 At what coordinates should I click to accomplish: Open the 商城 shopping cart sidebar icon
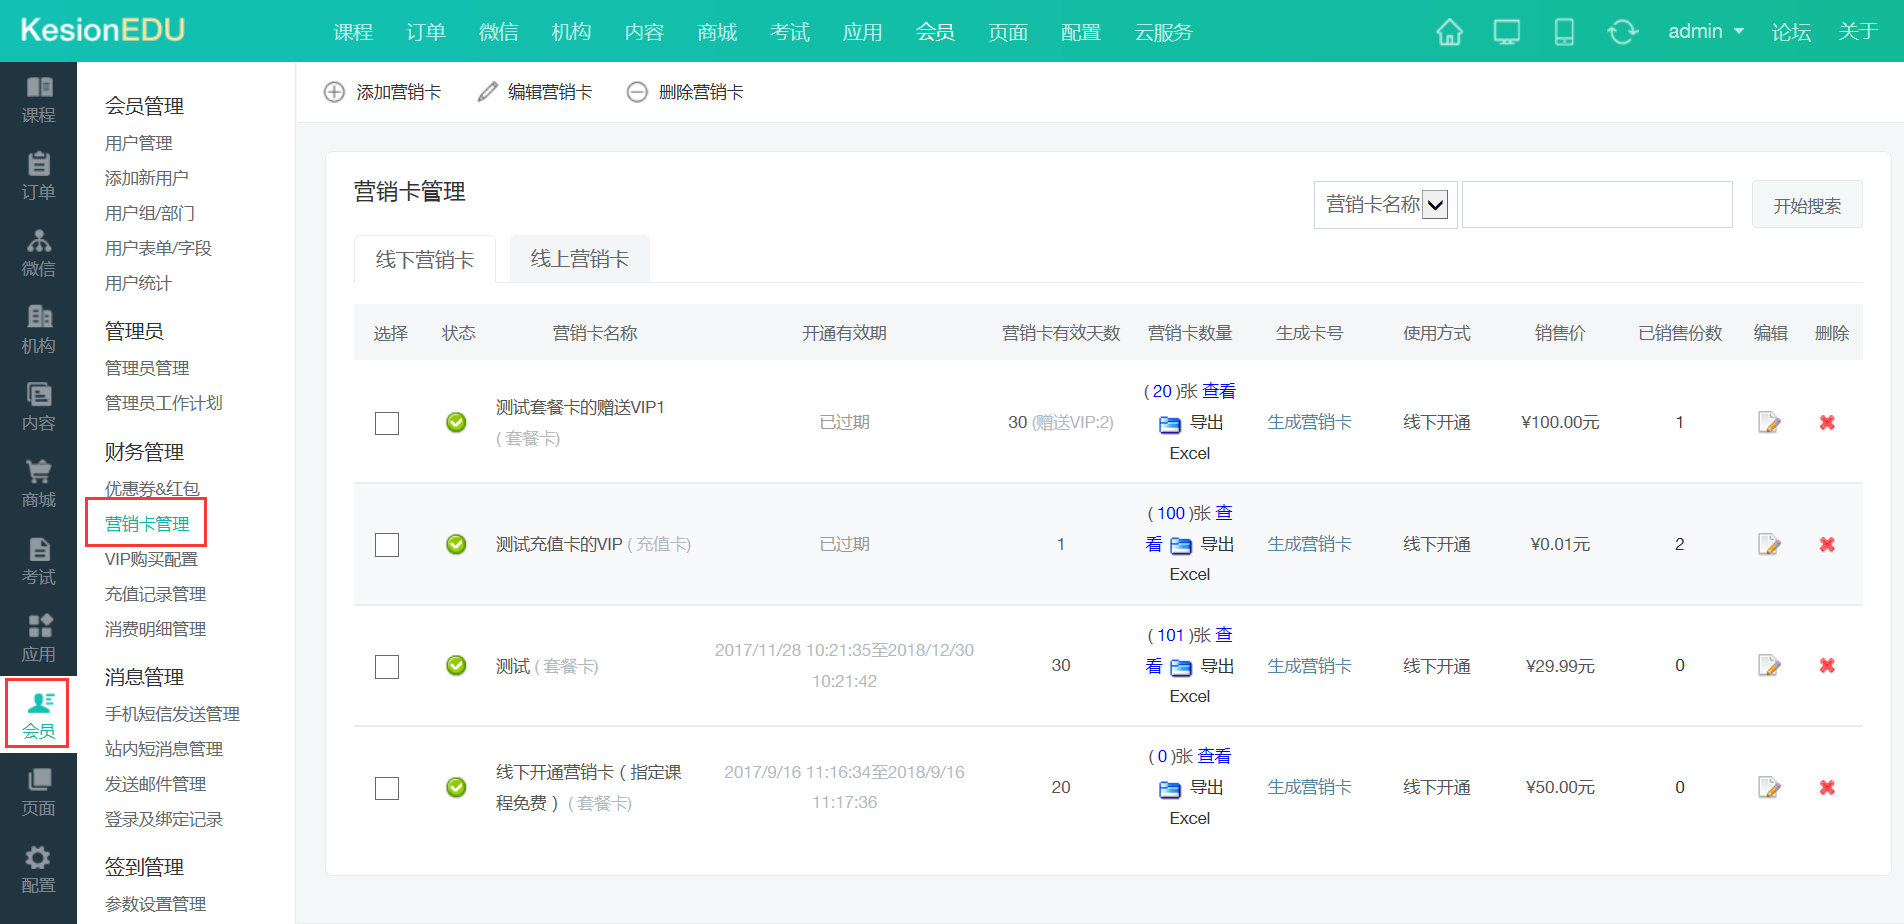pos(39,482)
